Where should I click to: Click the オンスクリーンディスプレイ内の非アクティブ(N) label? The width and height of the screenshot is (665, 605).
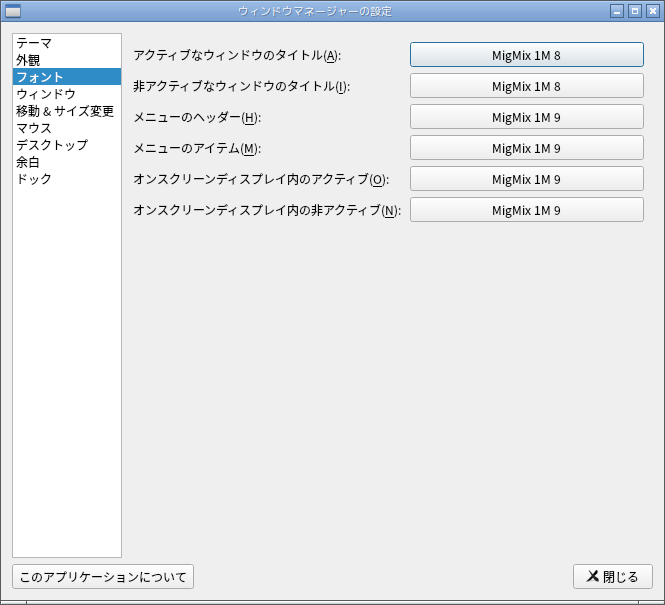[267, 210]
